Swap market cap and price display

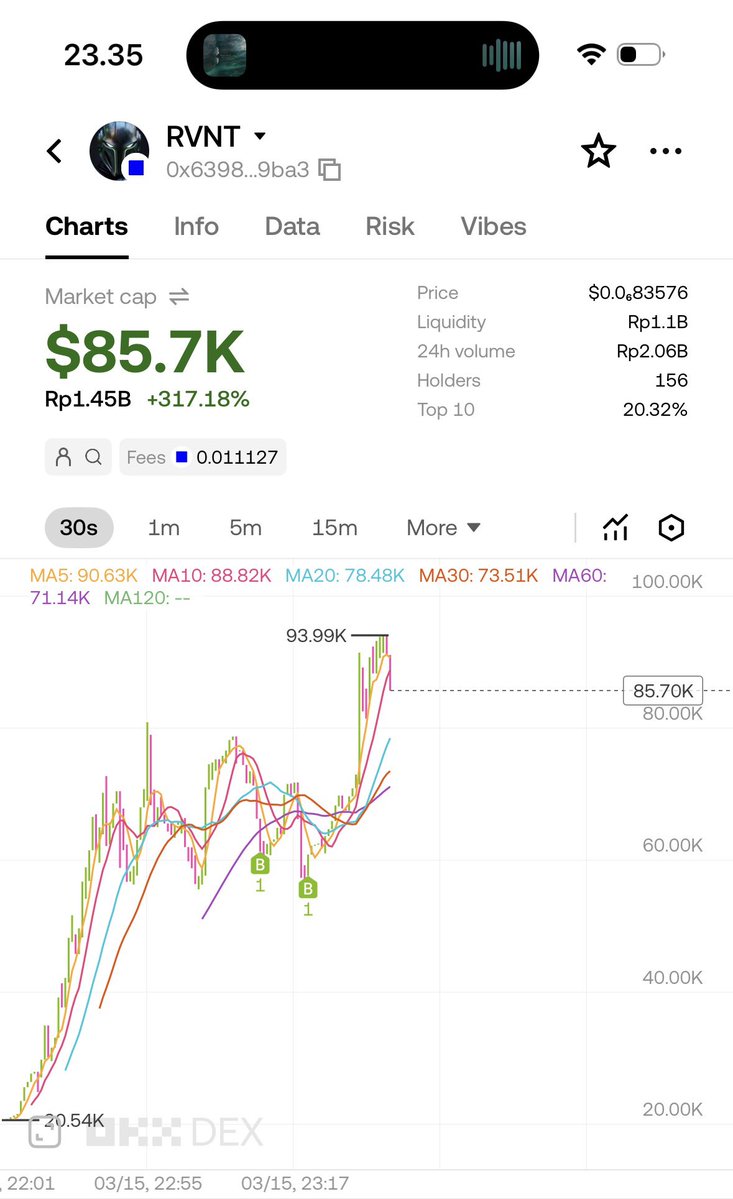[179, 297]
